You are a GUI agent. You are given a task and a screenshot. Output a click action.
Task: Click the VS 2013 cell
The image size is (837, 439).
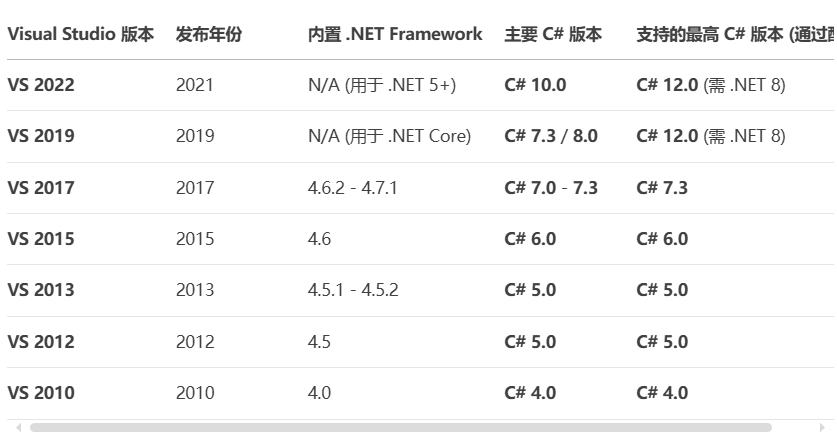tap(41, 290)
